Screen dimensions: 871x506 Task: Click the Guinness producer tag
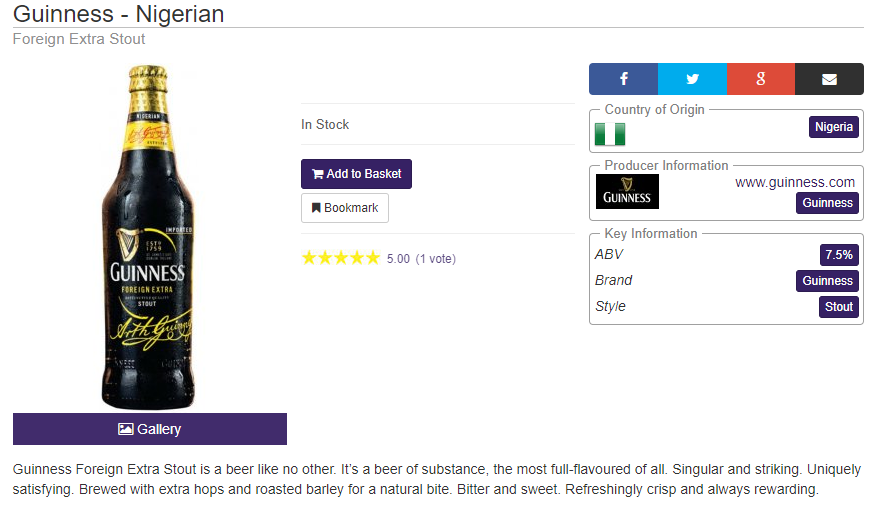(827, 203)
